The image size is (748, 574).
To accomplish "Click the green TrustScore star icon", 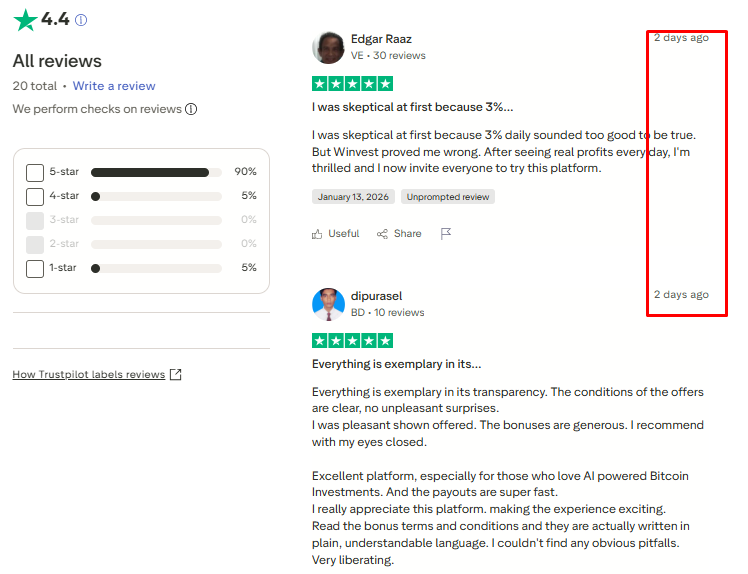I will pyautogui.click(x=25, y=20).
